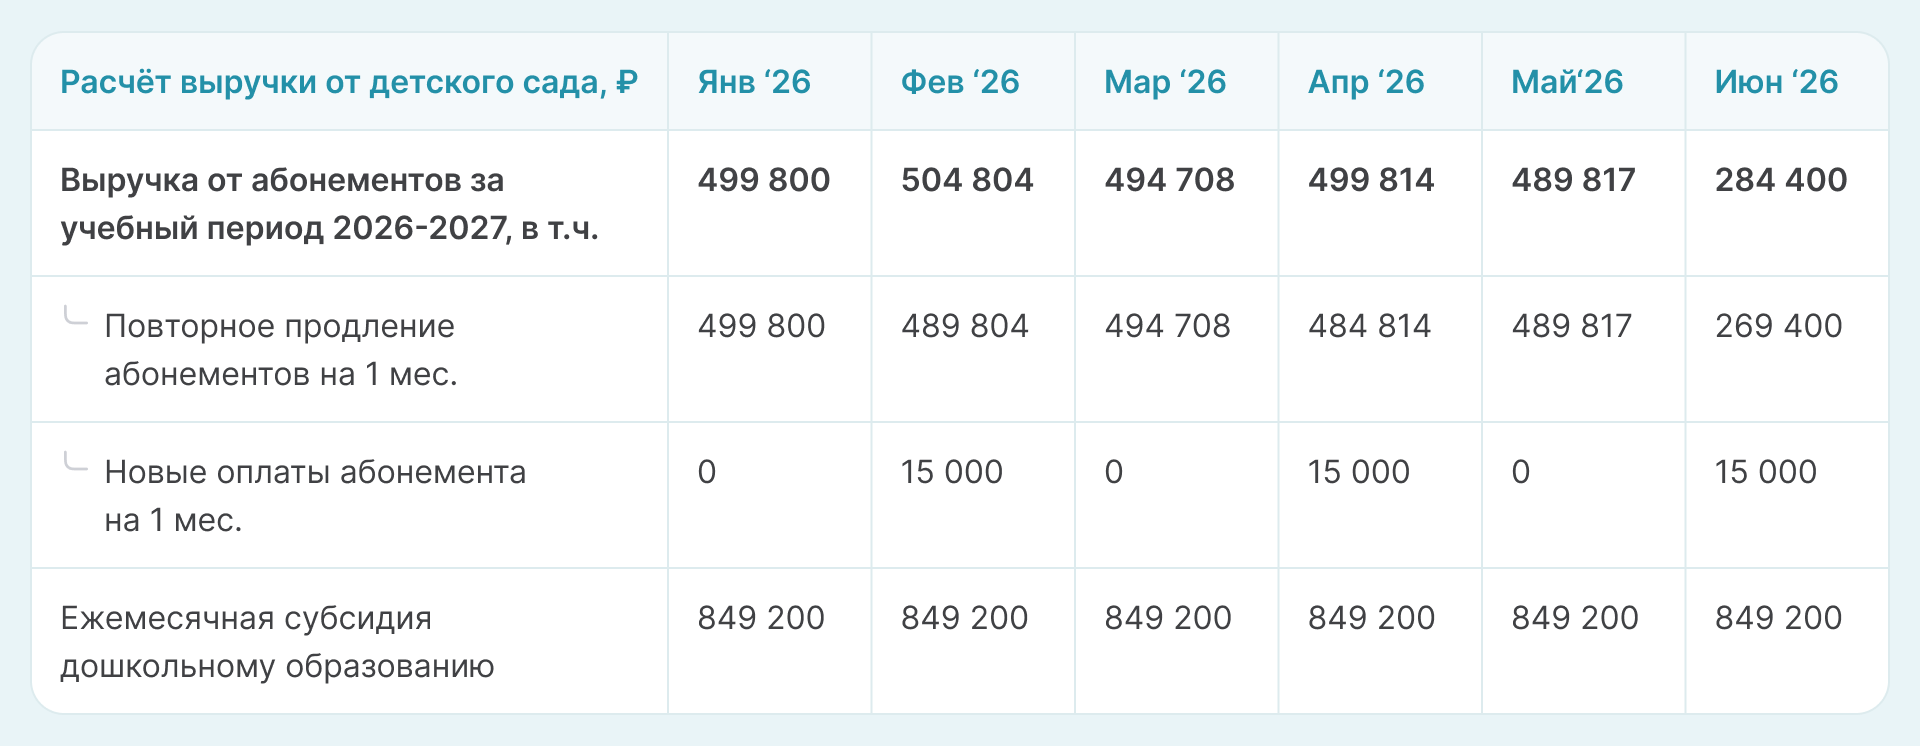Click the "Расчёт выручки от детского сада" title
The image size is (1920, 746).
(349, 82)
